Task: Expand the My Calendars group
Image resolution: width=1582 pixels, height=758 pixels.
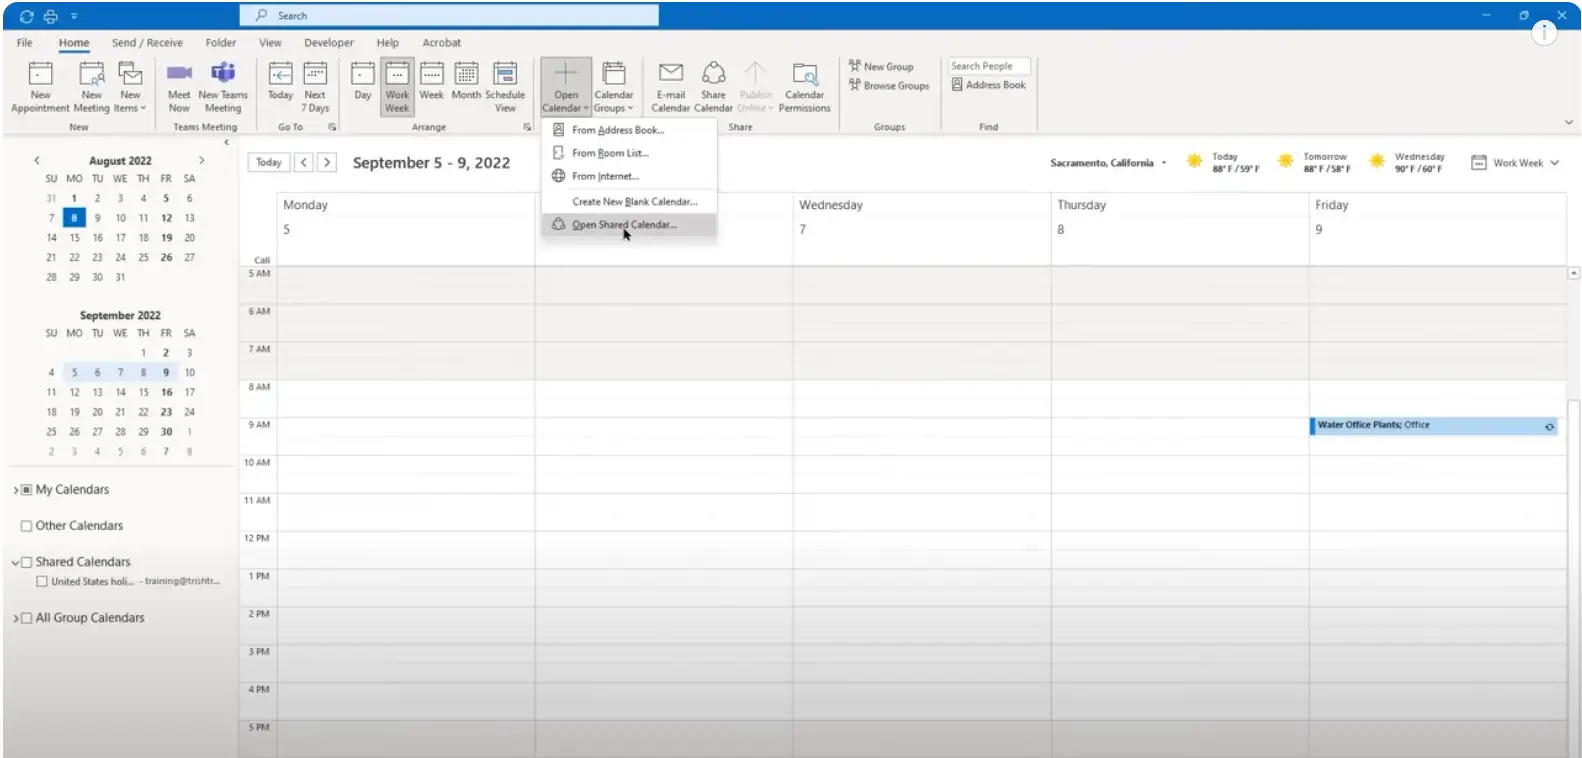Action: click(x=16, y=490)
